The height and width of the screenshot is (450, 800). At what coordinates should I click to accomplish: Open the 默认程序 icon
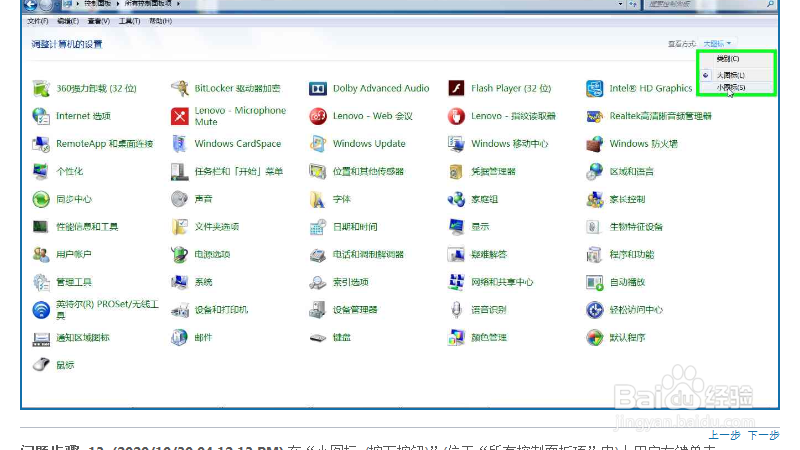tap(594, 337)
